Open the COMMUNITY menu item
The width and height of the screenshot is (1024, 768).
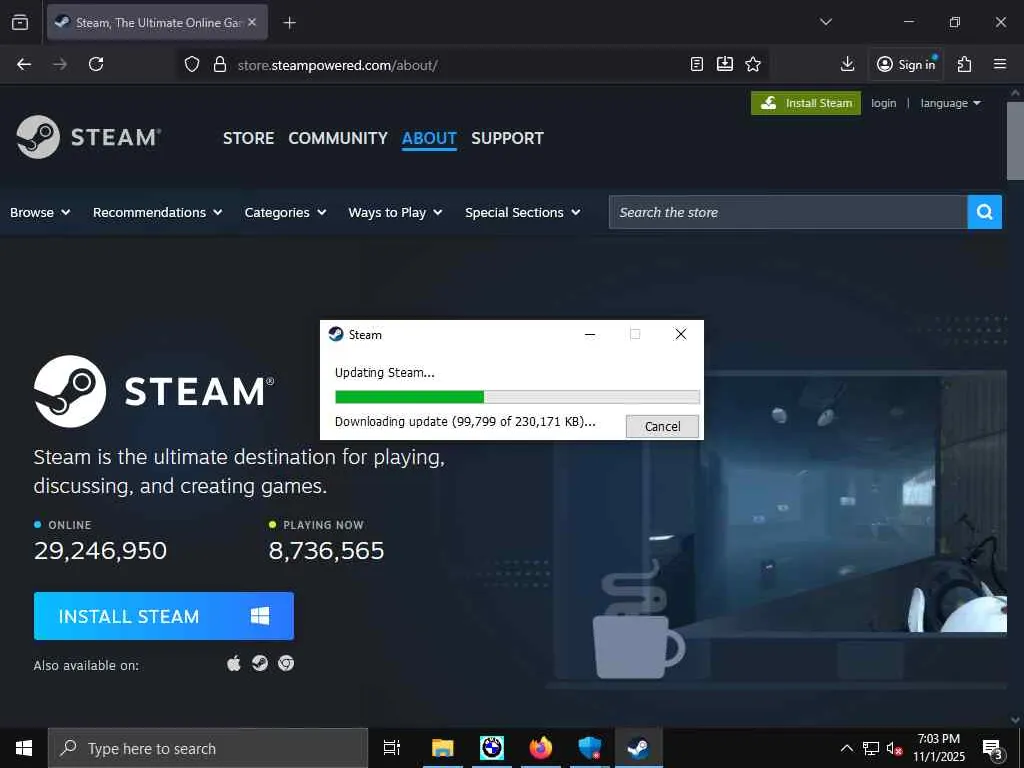point(338,138)
